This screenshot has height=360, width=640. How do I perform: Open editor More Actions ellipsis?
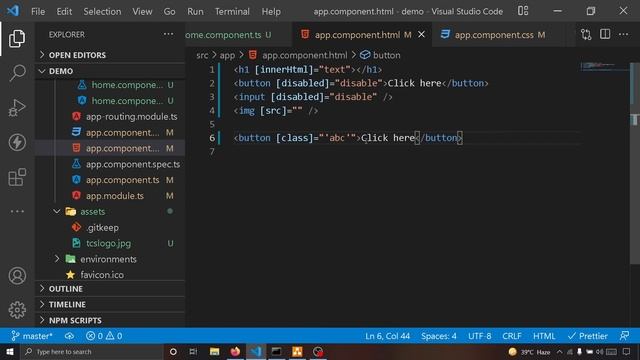click(624, 34)
